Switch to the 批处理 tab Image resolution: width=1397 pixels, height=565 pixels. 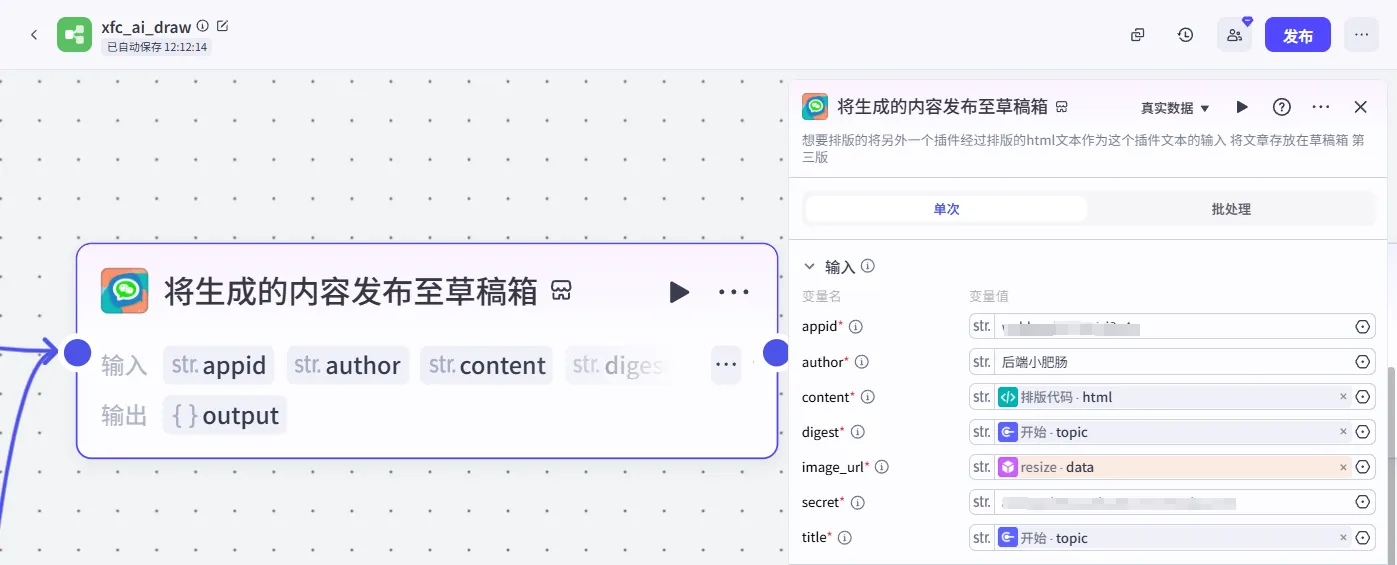pyautogui.click(x=1231, y=209)
